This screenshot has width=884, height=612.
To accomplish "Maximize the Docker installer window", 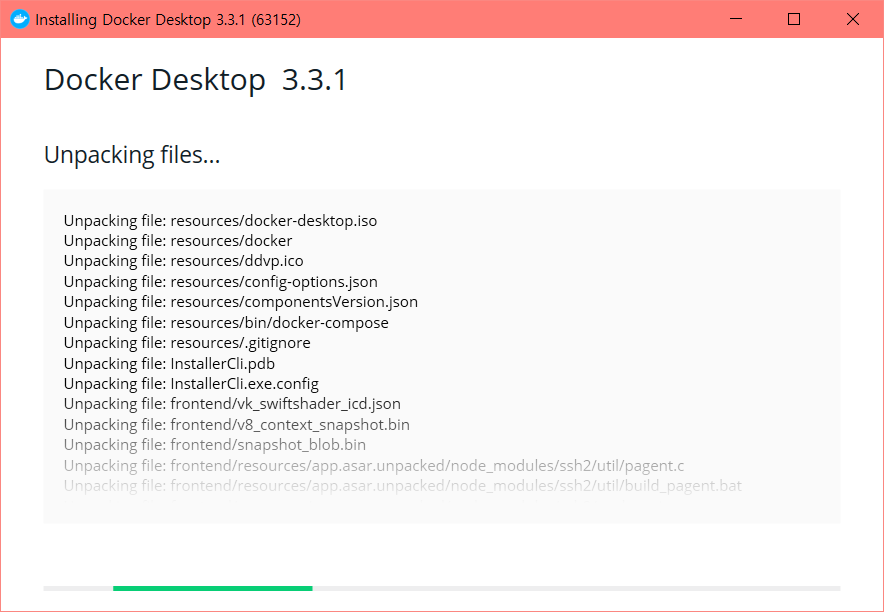I will tap(794, 19).
